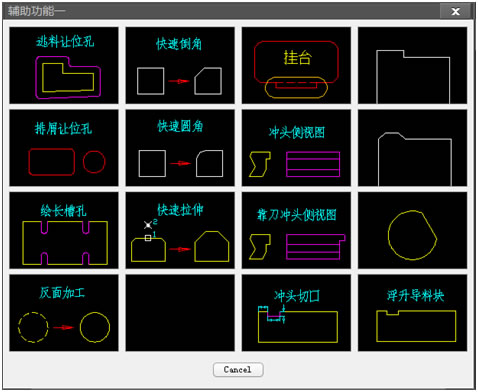478x392 pixels.
Task: Click the empty black tile in bottom row
Action: pyautogui.click(x=180, y=313)
